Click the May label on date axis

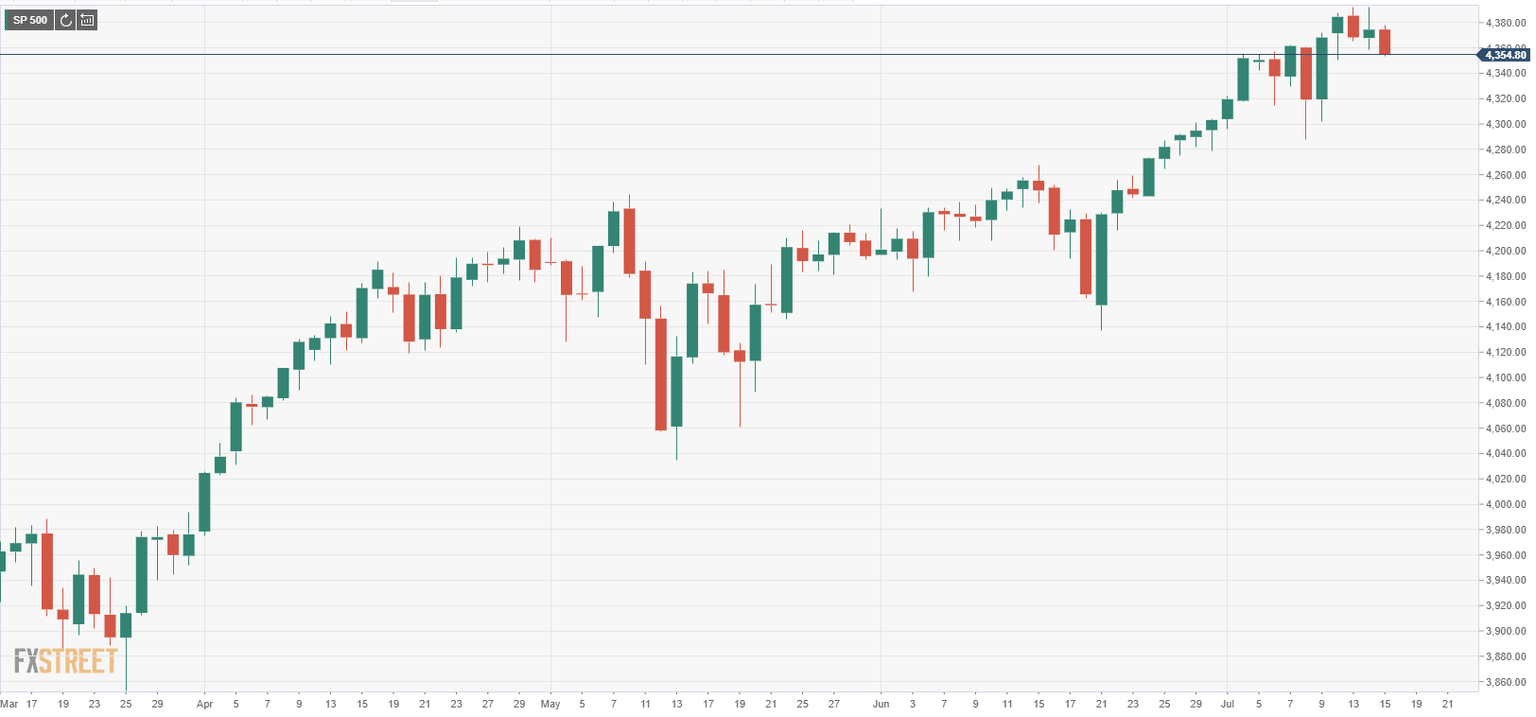[550, 703]
